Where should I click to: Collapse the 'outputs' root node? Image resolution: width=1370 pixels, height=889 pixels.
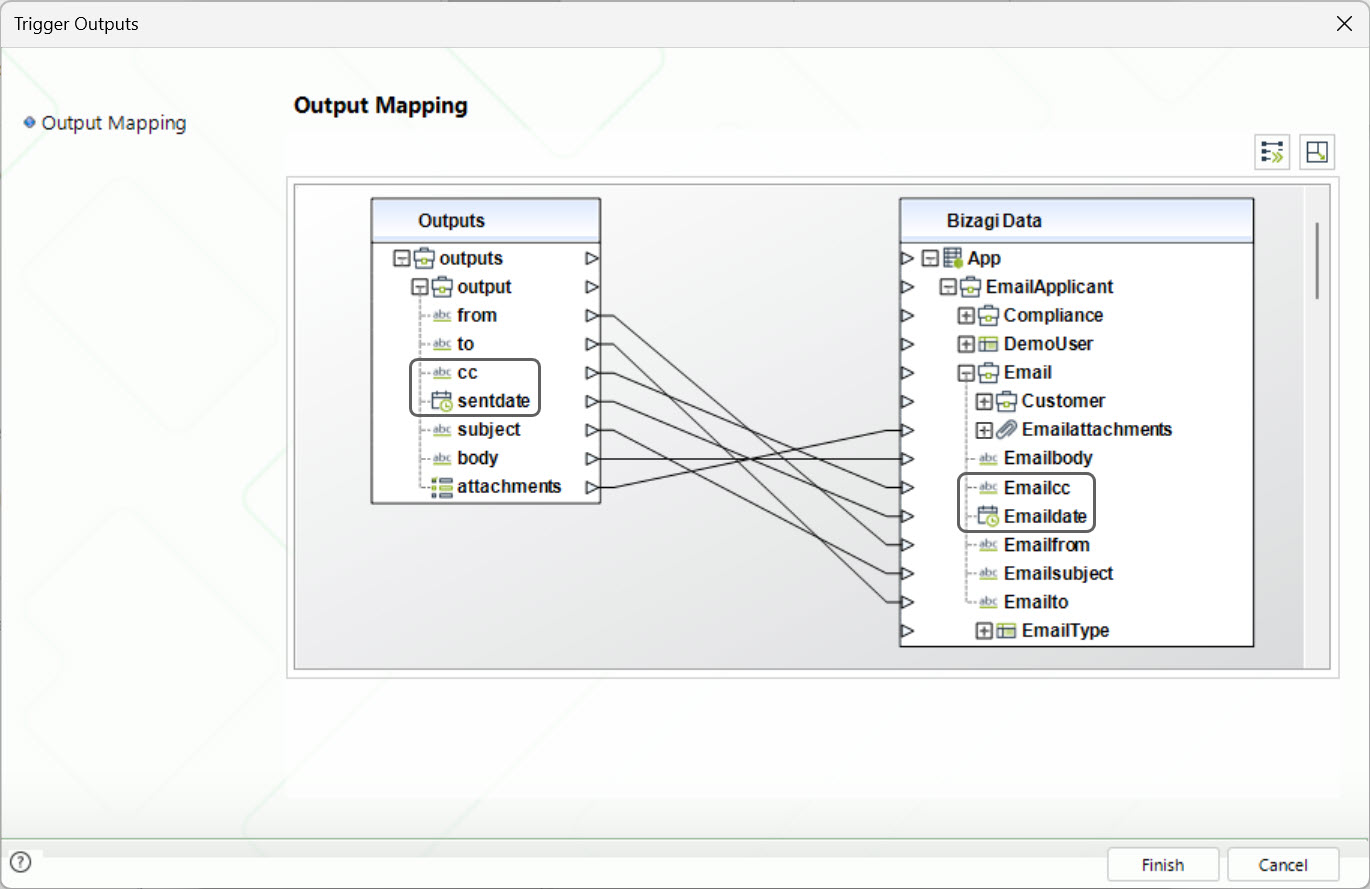(x=402, y=258)
